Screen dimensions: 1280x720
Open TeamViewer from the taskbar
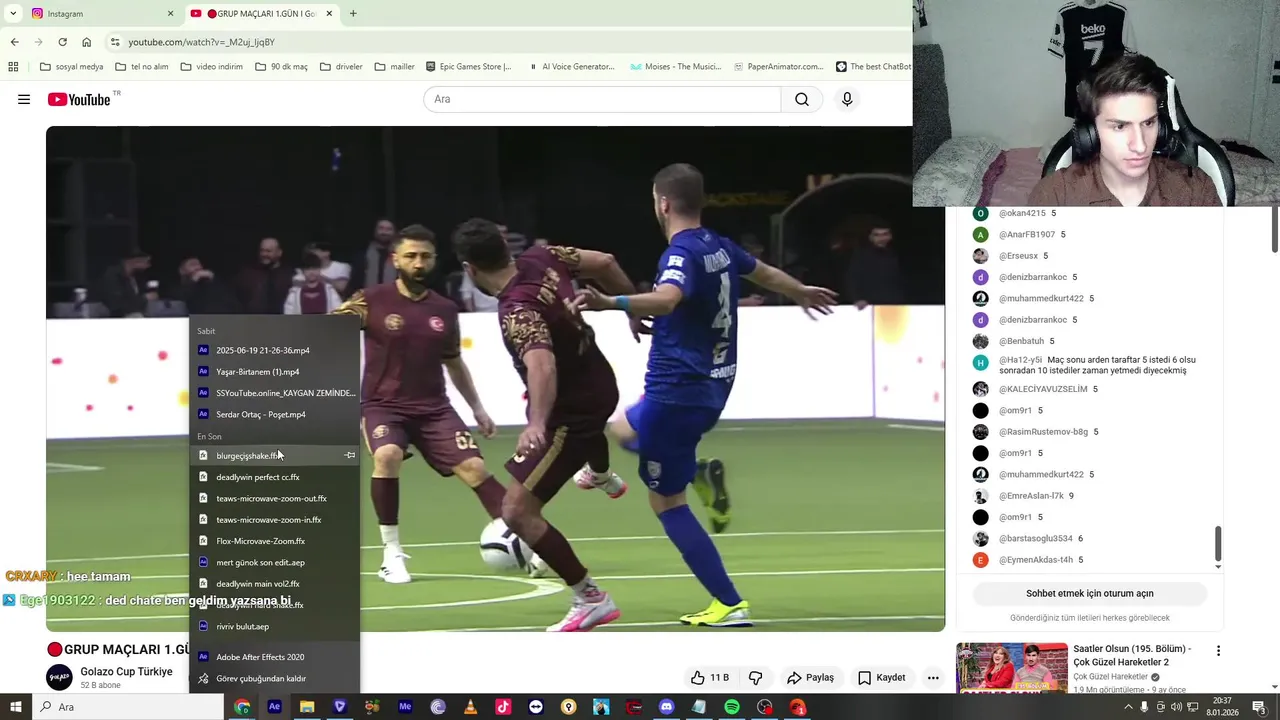click(x=536, y=707)
